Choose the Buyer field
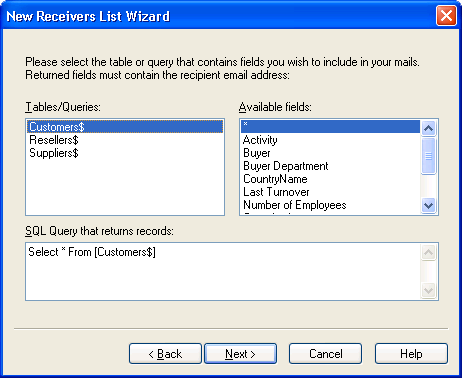The image size is (462, 378). click(x=330, y=153)
